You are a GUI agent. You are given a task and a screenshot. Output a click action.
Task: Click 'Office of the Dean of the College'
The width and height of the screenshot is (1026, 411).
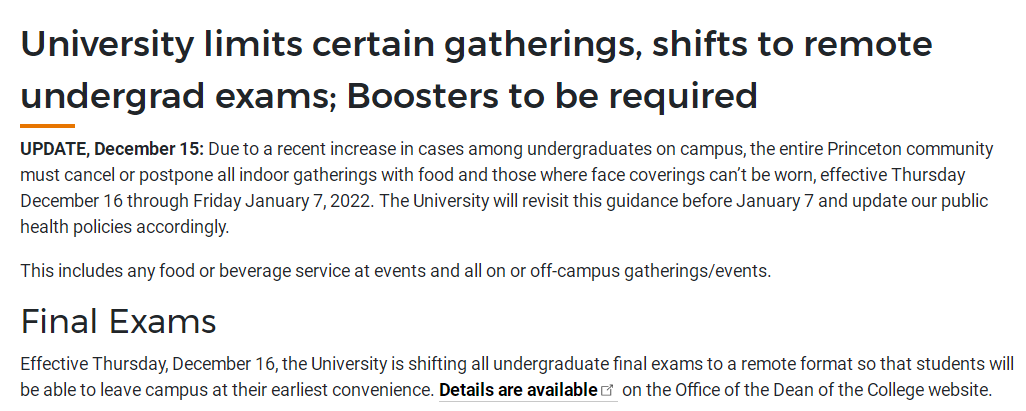point(802,391)
